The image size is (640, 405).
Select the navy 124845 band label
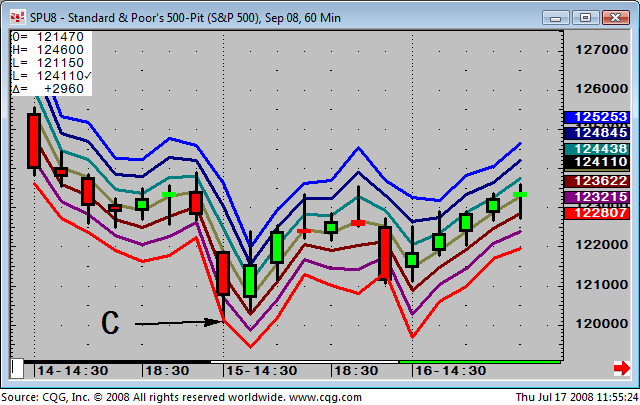(x=596, y=132)
